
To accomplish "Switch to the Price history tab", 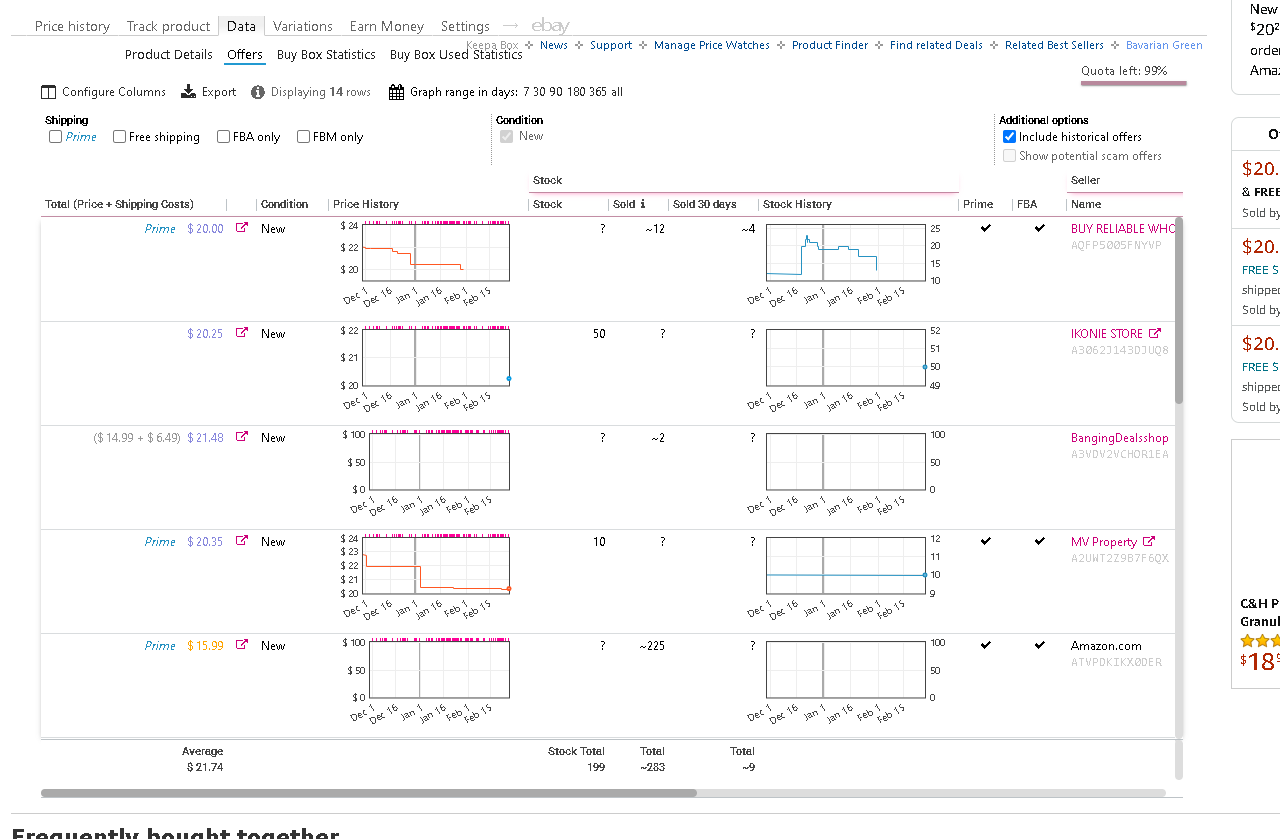I will point(72,26).
